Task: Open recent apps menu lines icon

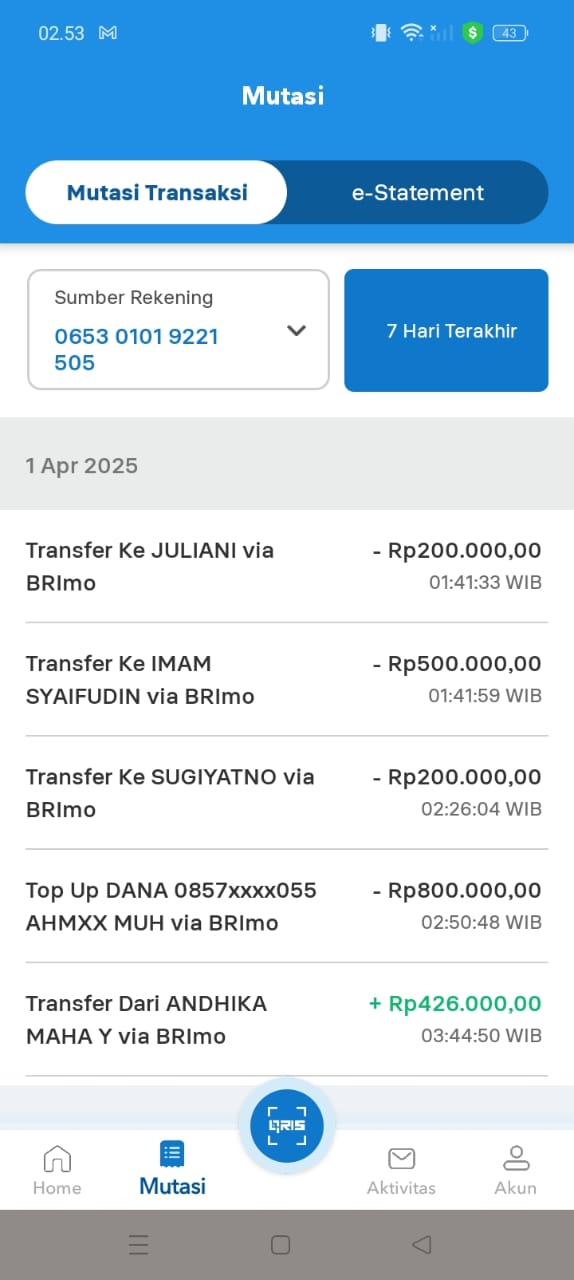Action: (x=139, y=1244)
